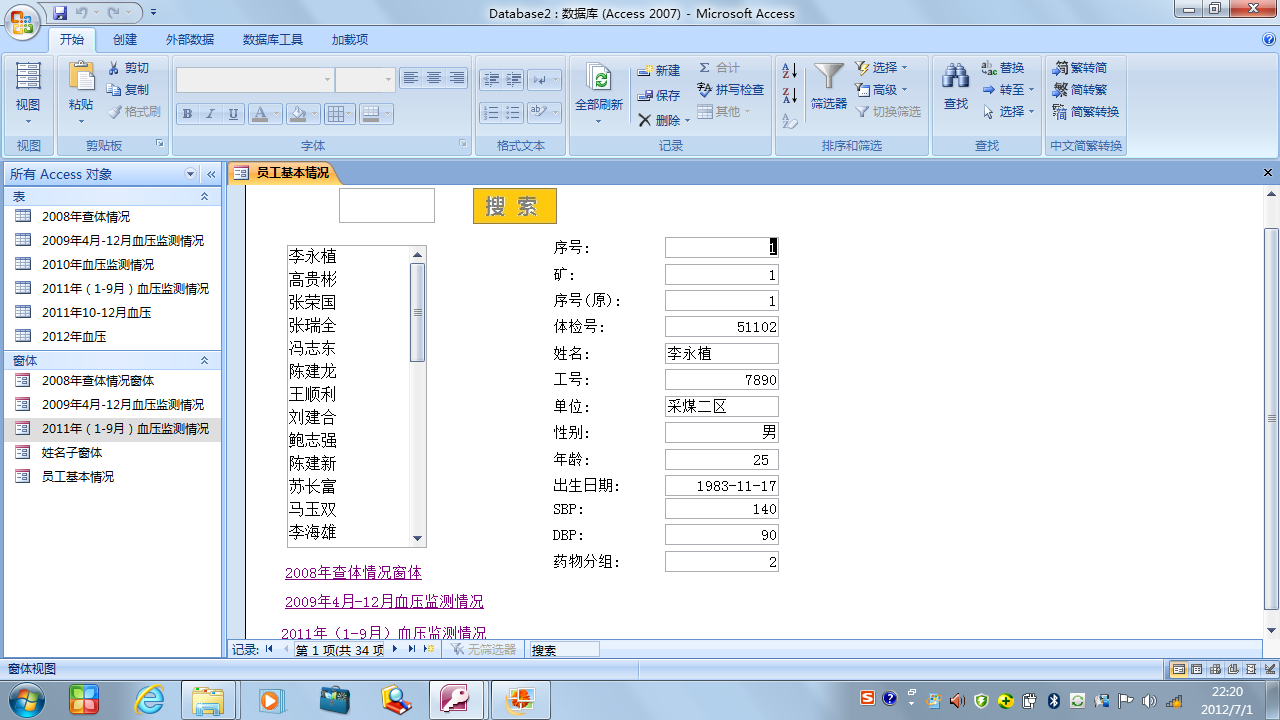
Task: Switch to the 创建 (Create) tab
Action: tap(125, 40)
